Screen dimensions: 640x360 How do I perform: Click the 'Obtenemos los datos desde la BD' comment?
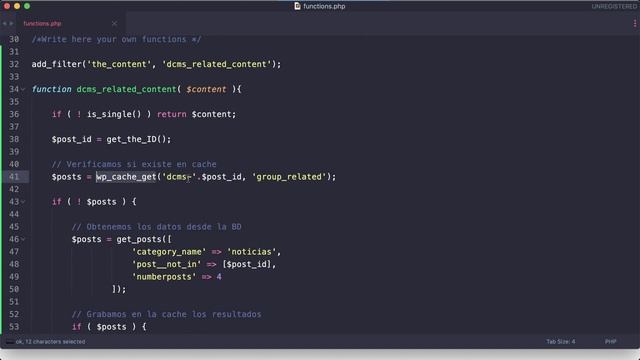click(x=156, y=227)
